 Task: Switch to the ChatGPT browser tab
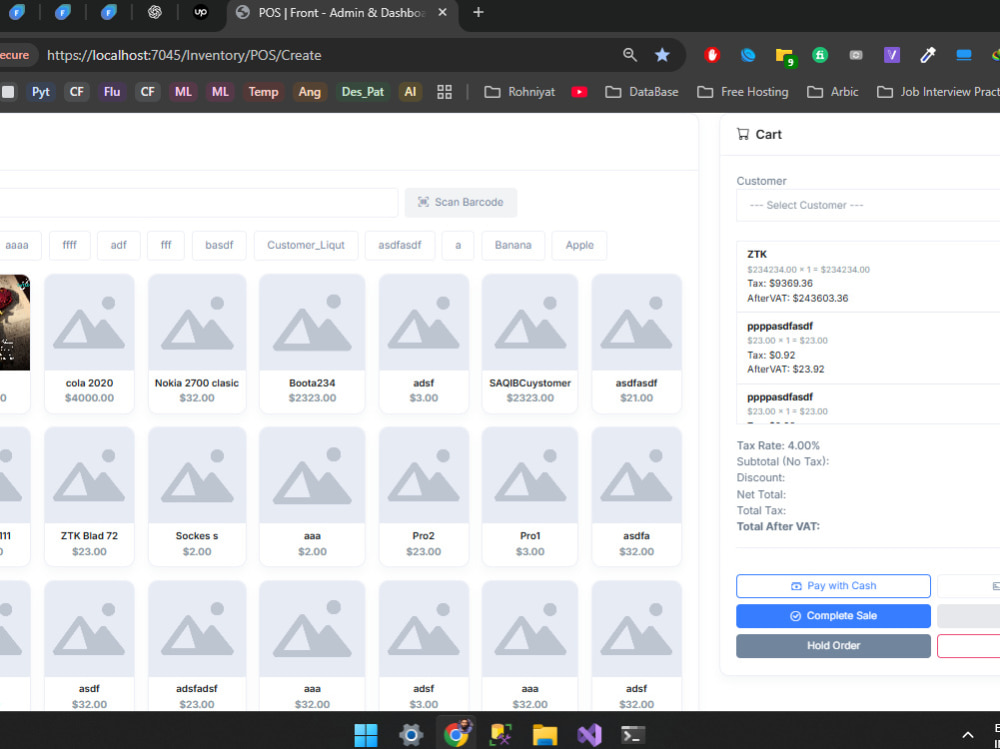pos(154,12)
